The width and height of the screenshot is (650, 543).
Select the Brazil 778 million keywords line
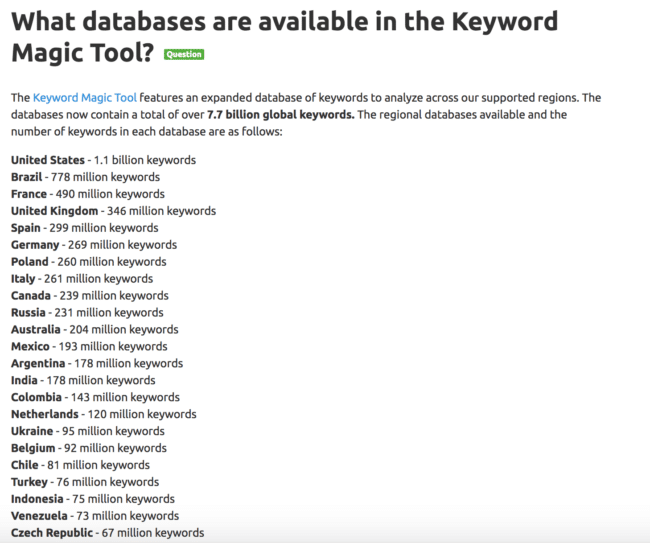click(85, 177)
